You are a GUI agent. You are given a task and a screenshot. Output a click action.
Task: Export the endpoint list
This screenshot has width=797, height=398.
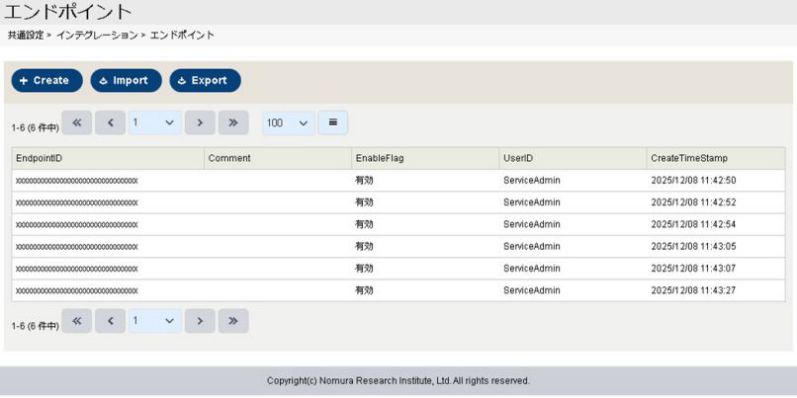pos(205,81)
